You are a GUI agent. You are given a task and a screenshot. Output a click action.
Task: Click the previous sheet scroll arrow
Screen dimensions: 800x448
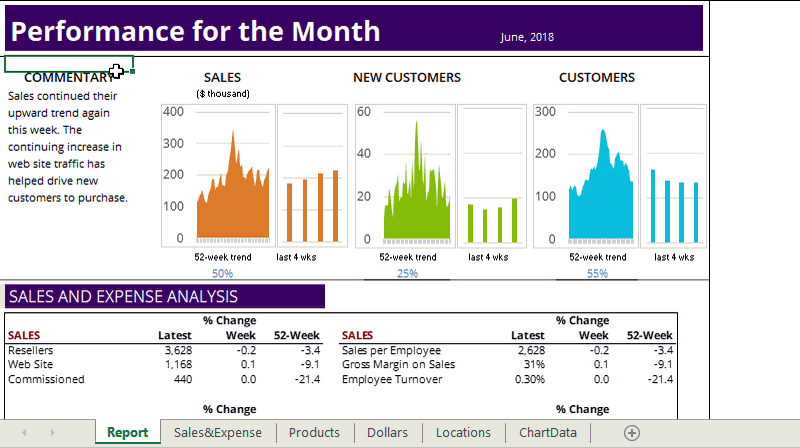(x=24, y=433)
